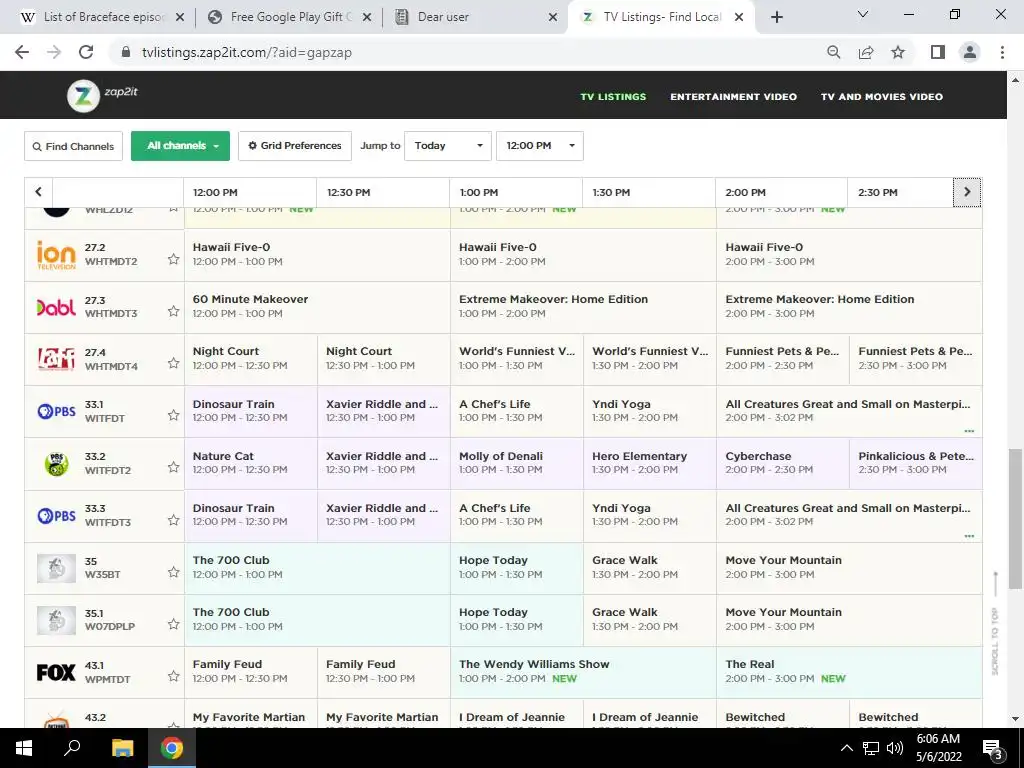1024x768 pixels.
Task: Click the page vertical scrollbar thumb
Action: point(1015,519)
